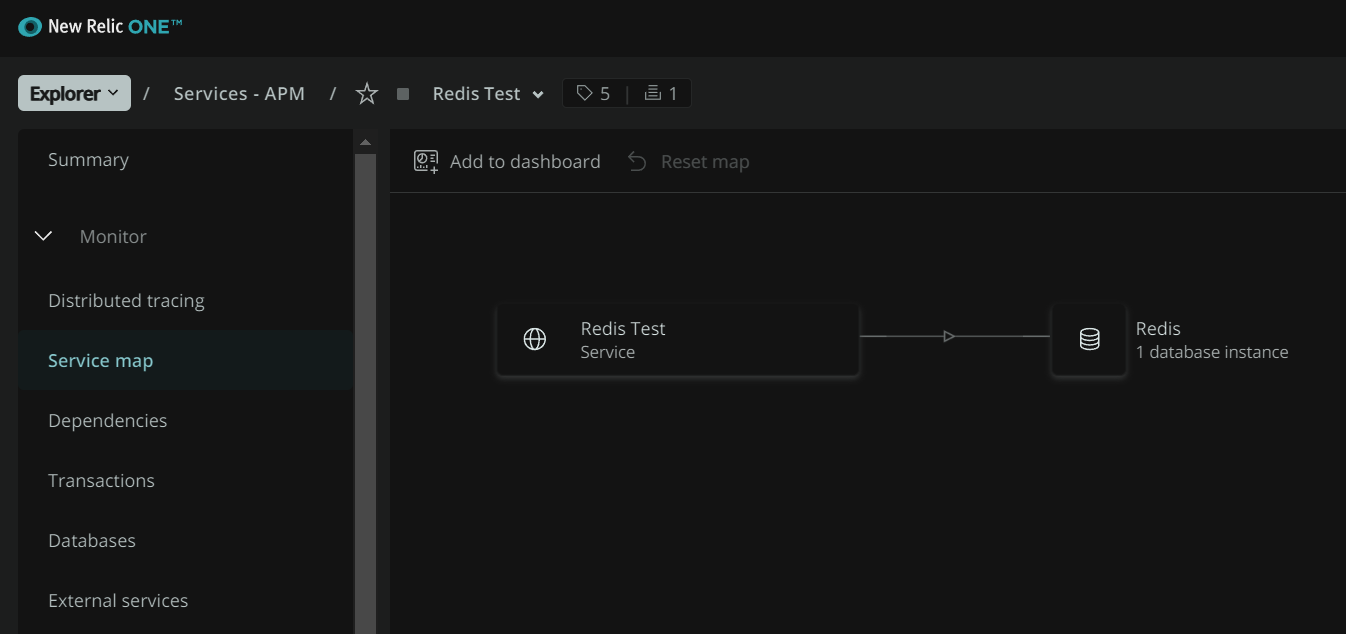Click the globe icon on Redis Test node
The height and width of the screenshot is (634, 1346).
pyautogui.click(x=535, y=340)
